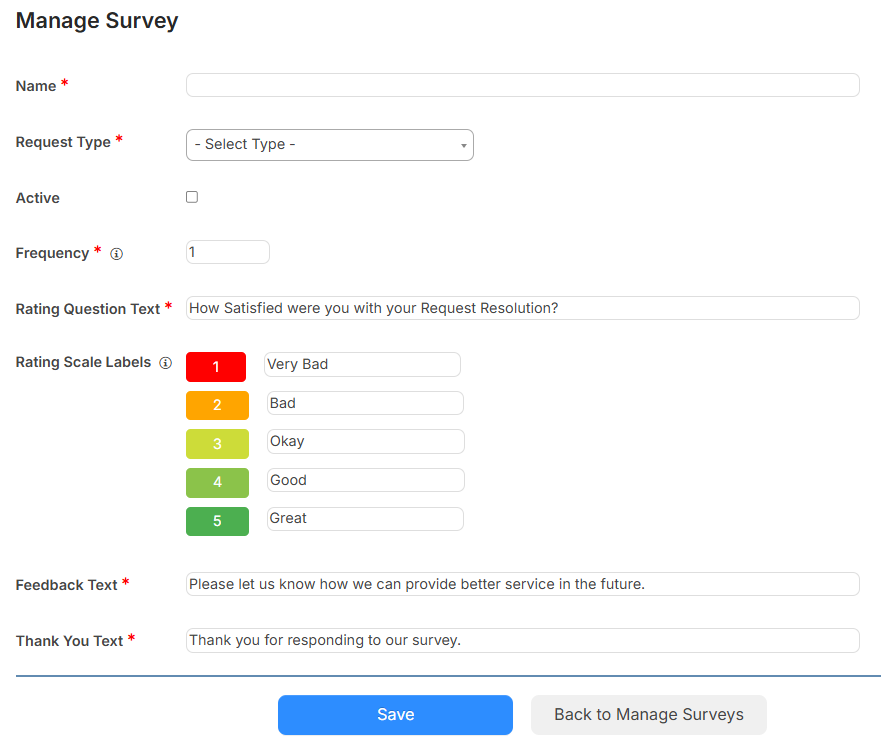
Task: Click the Thank You Text input field
Action: 522,640
